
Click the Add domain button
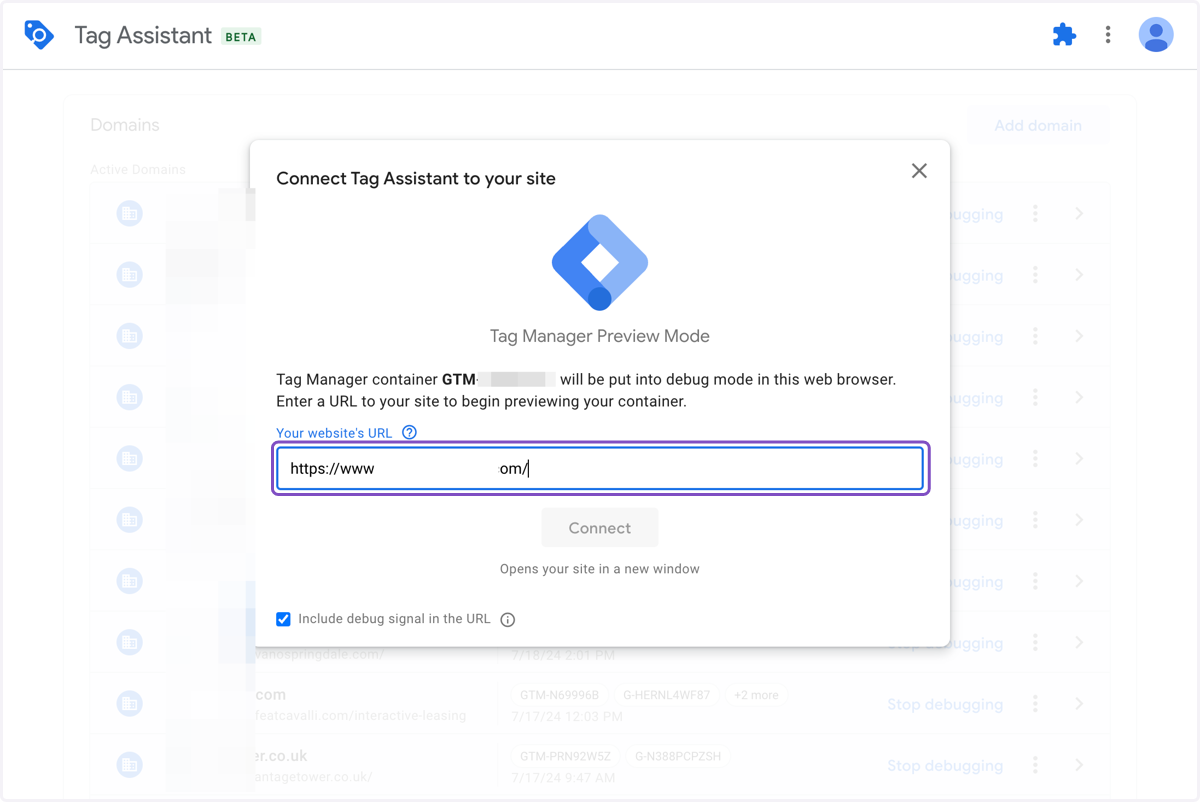click(1038, 126)
